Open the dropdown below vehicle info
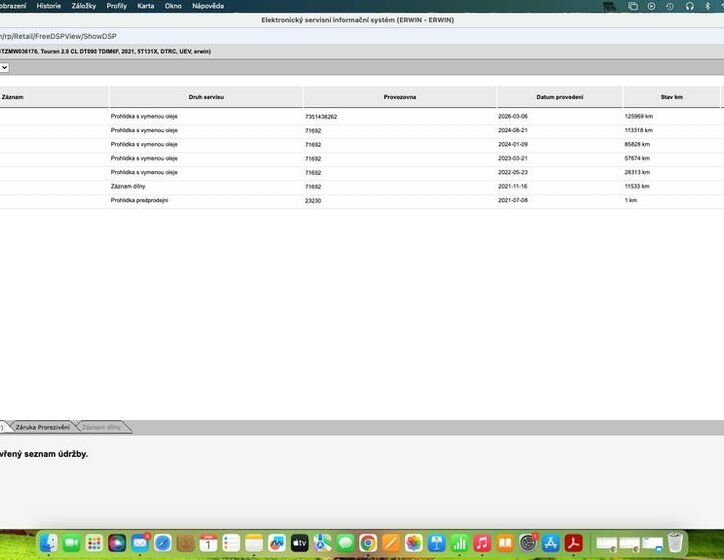 [4, 67]
